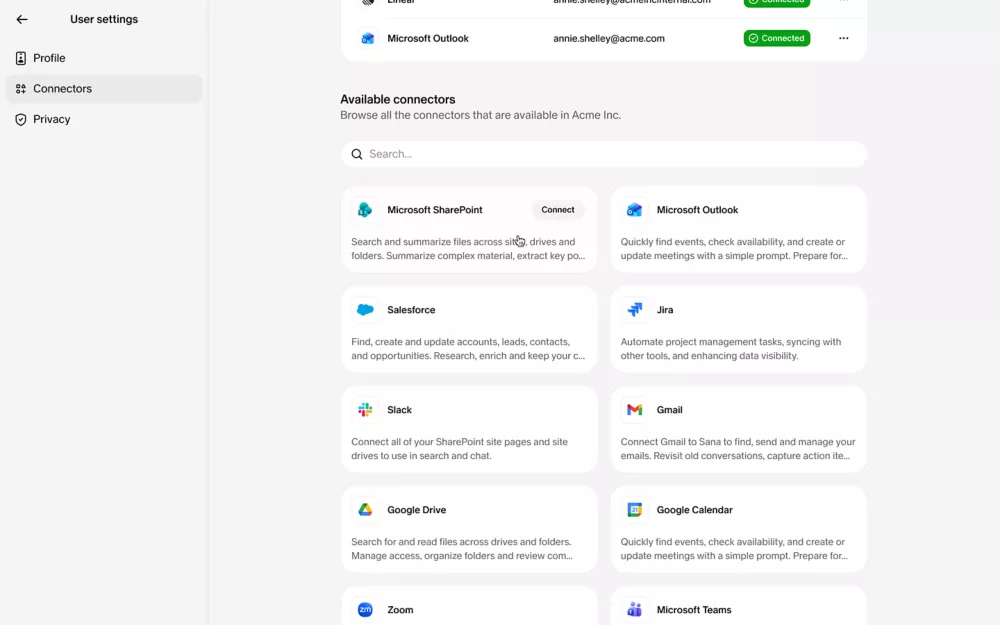Viewport: 1000px width, 625px height.
Task: Select the Google Drive connector name
Action: click(x=416, y=510)
